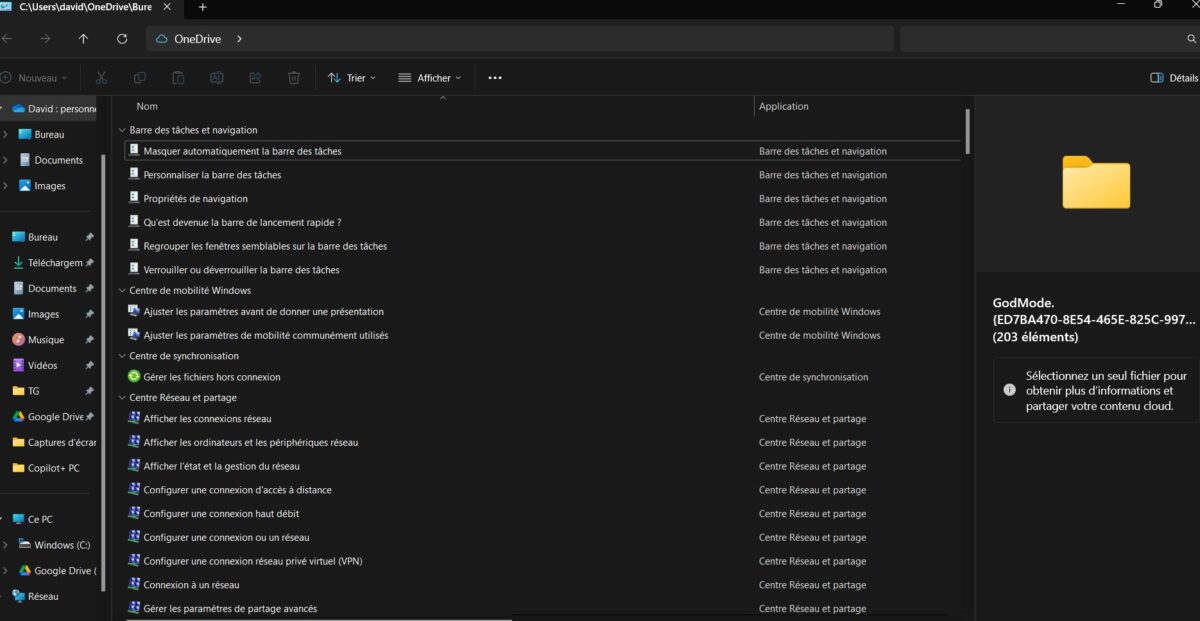This screenshot has height=621, width=1200.
Task: Open the Afficher view dropdown
Action: click(x=430, y=77)
